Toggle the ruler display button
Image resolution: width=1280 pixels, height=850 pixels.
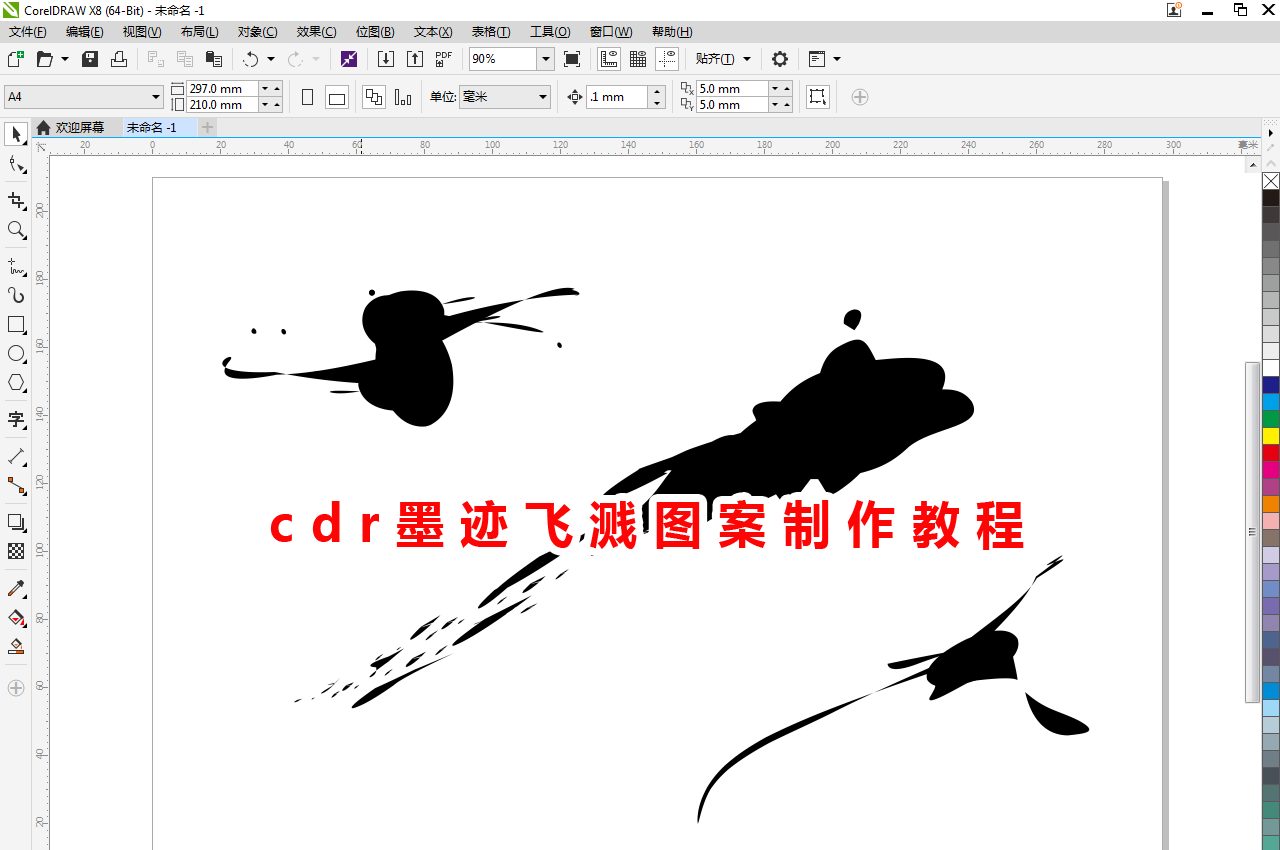(608, 58)
